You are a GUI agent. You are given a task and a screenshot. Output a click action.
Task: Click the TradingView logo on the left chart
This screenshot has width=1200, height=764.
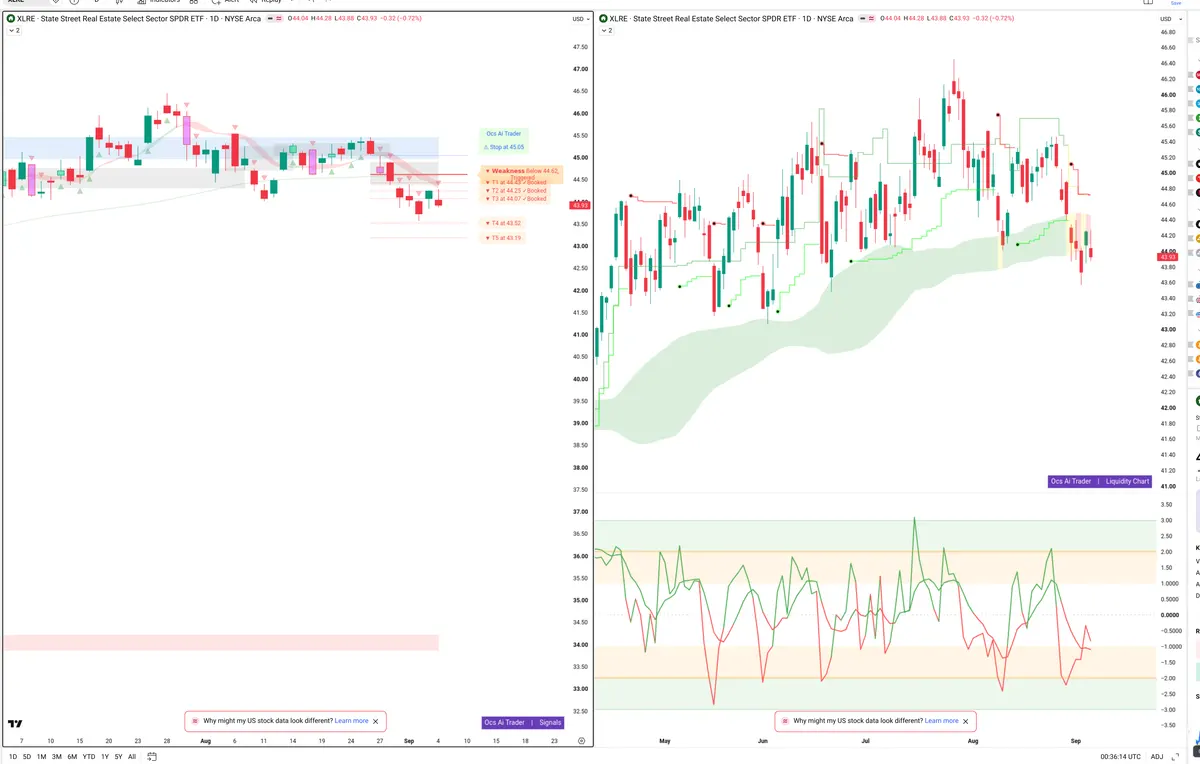coord(16,724)
